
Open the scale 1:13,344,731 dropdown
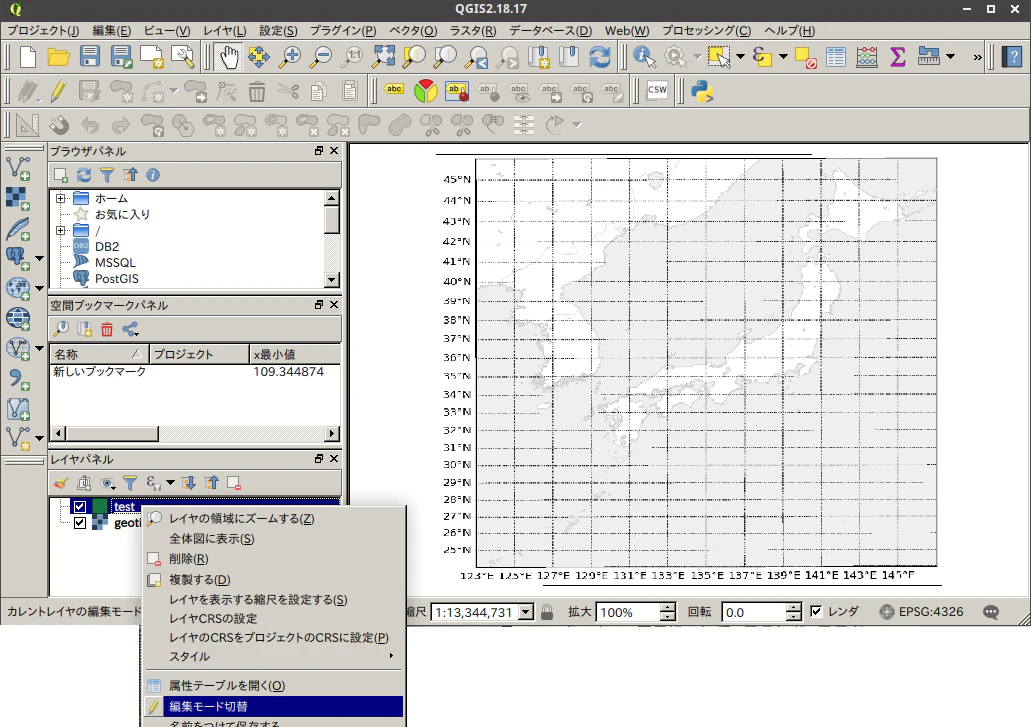tap(525, 612)
